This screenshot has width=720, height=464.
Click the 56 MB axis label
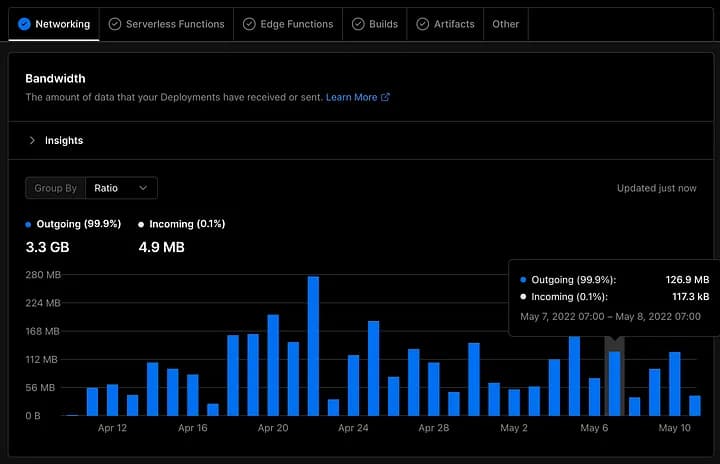(x=40, y=388)
